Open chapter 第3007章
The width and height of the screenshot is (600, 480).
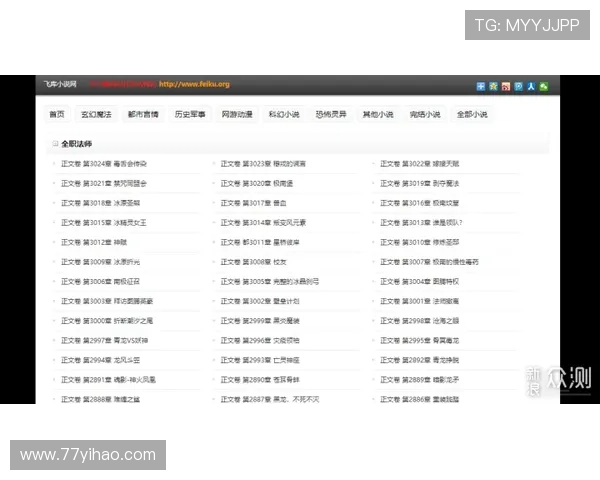429,262
